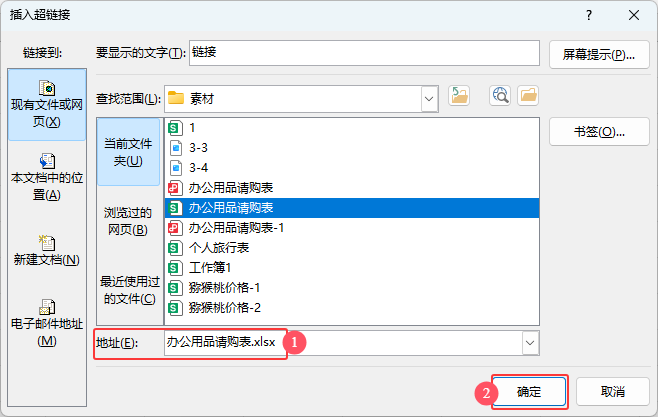
Task: Open the Bookmark (书签) button
Action: (x=599, y=132)
